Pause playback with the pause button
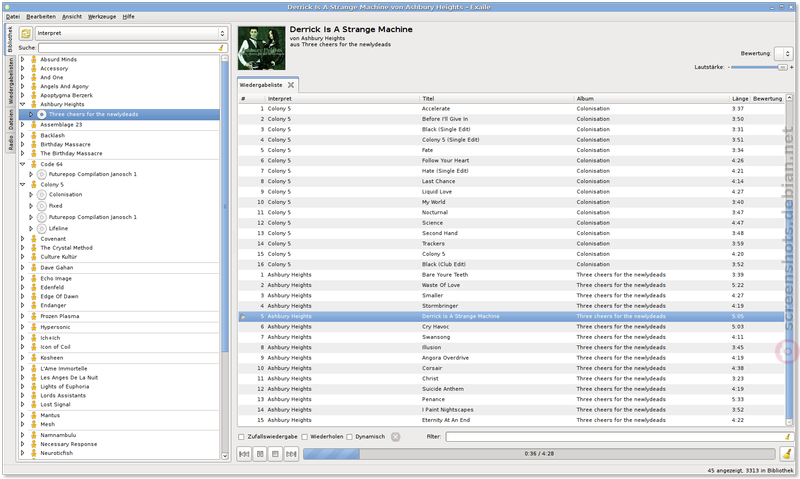Screen dimensions: 800x479 pos(260,453)
